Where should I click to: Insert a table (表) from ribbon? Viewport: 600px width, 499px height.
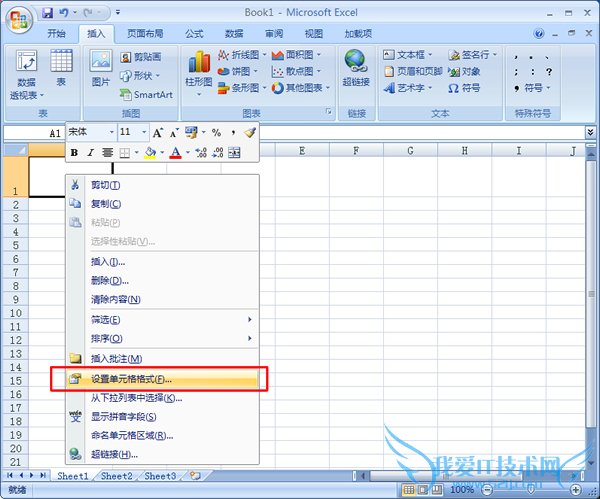[x=61, y=68]
